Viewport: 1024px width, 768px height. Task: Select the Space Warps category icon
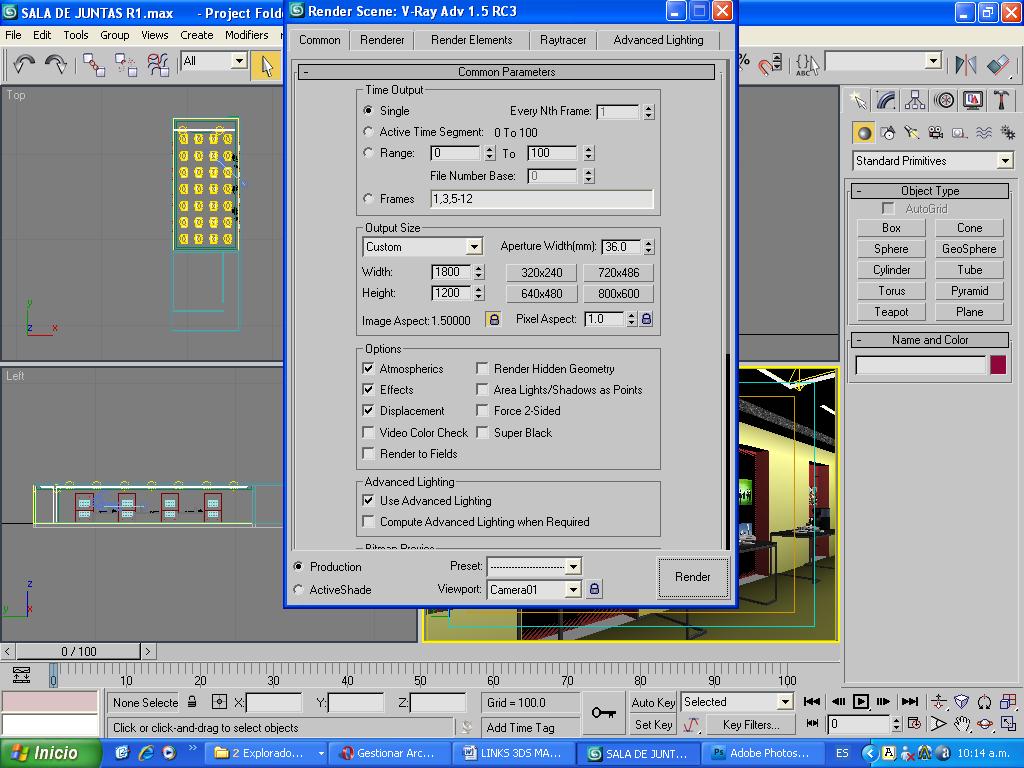point(984,133)
